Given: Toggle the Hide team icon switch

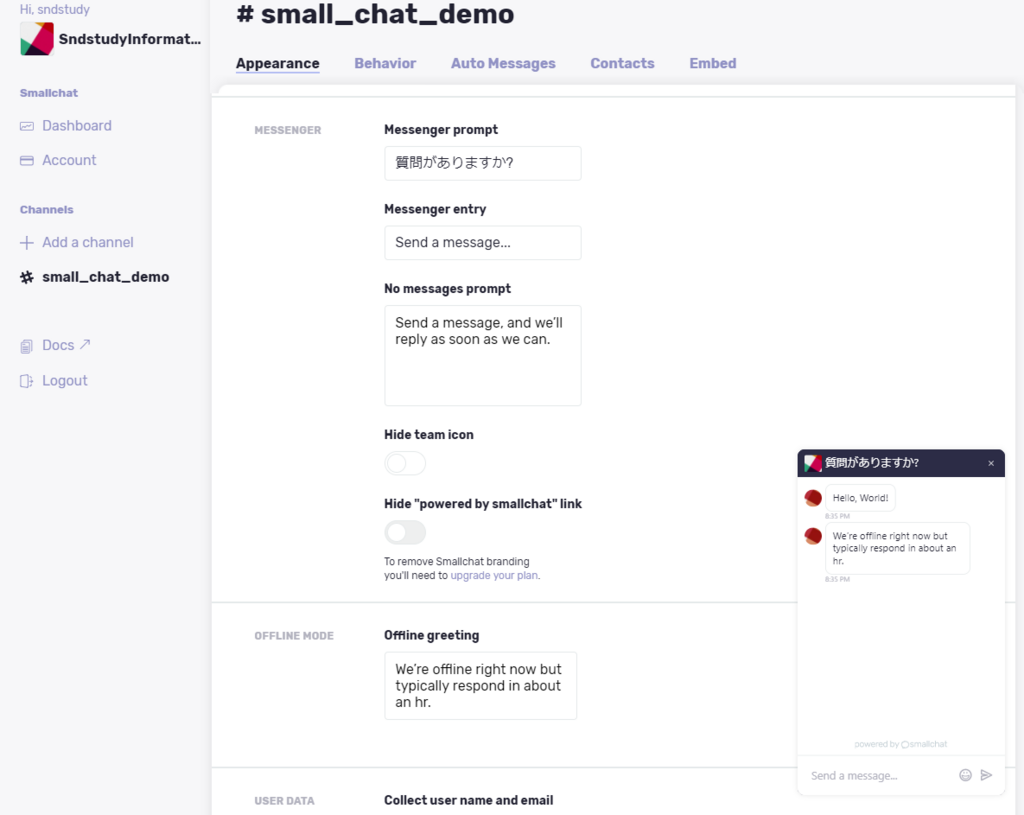Looking at the screenshot, I should (x=405, y=464).
